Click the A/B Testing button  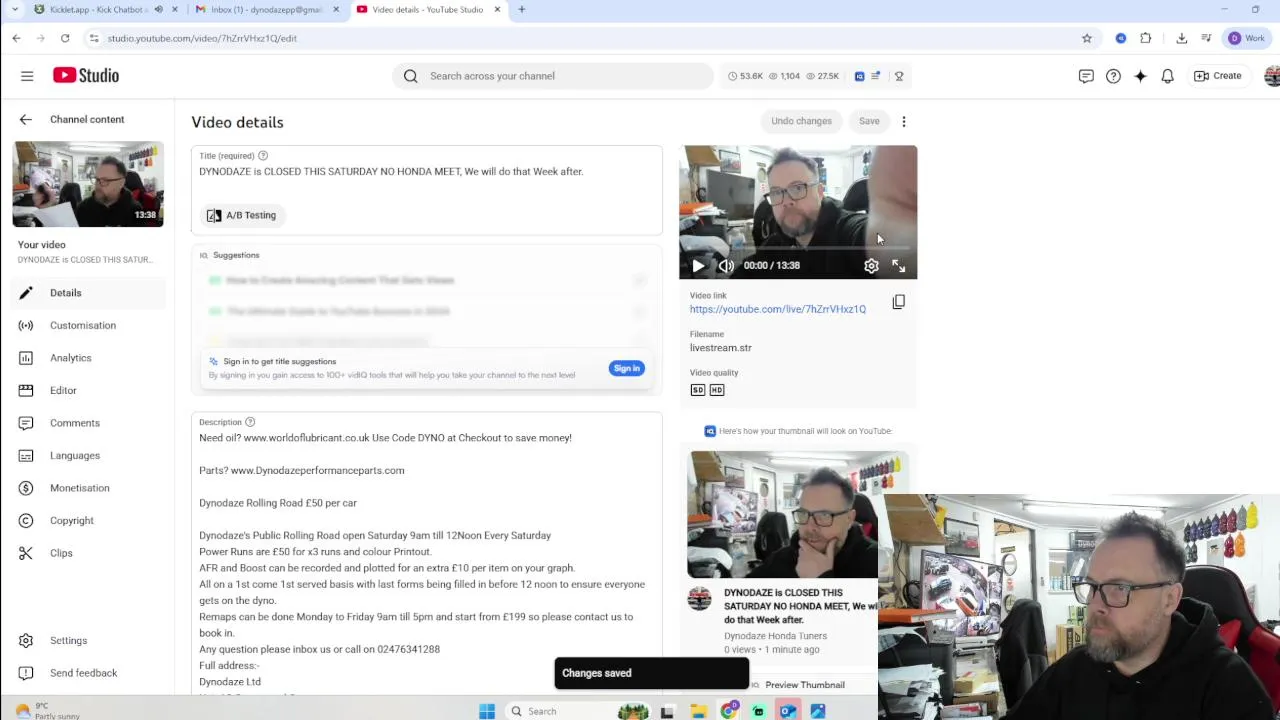point(241,215)
